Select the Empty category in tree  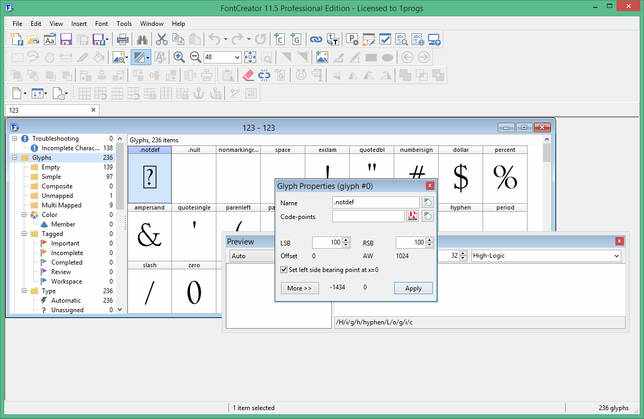pos(51,167)
